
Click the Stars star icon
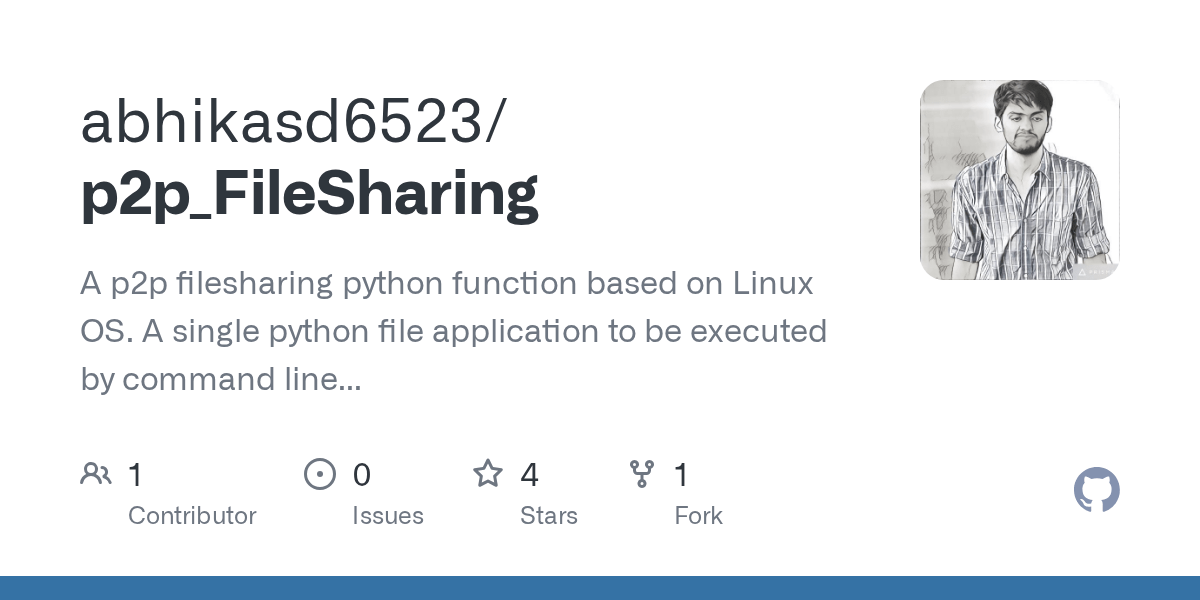(488, 473)
